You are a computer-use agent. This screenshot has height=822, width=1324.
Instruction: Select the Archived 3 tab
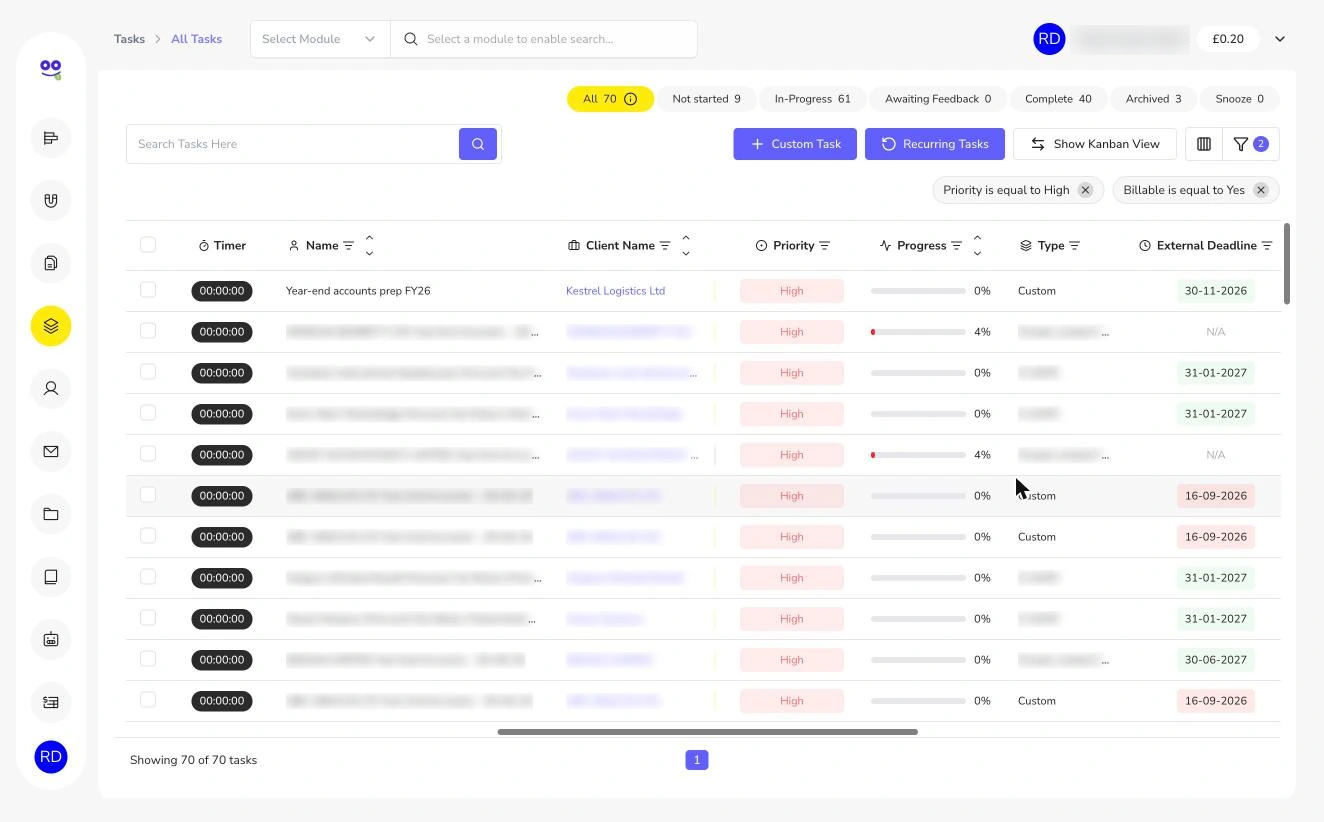(x=1153, y=99)
